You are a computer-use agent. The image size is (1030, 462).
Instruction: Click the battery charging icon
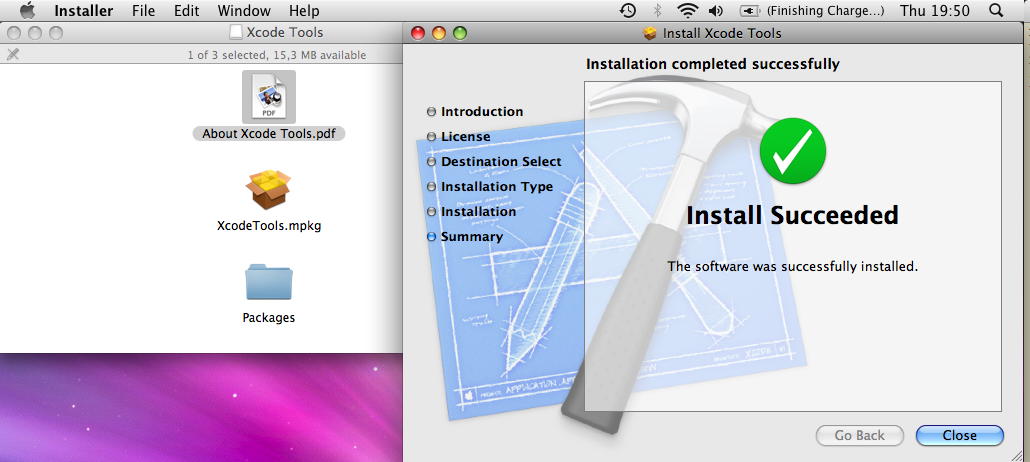tap(750, 11)
